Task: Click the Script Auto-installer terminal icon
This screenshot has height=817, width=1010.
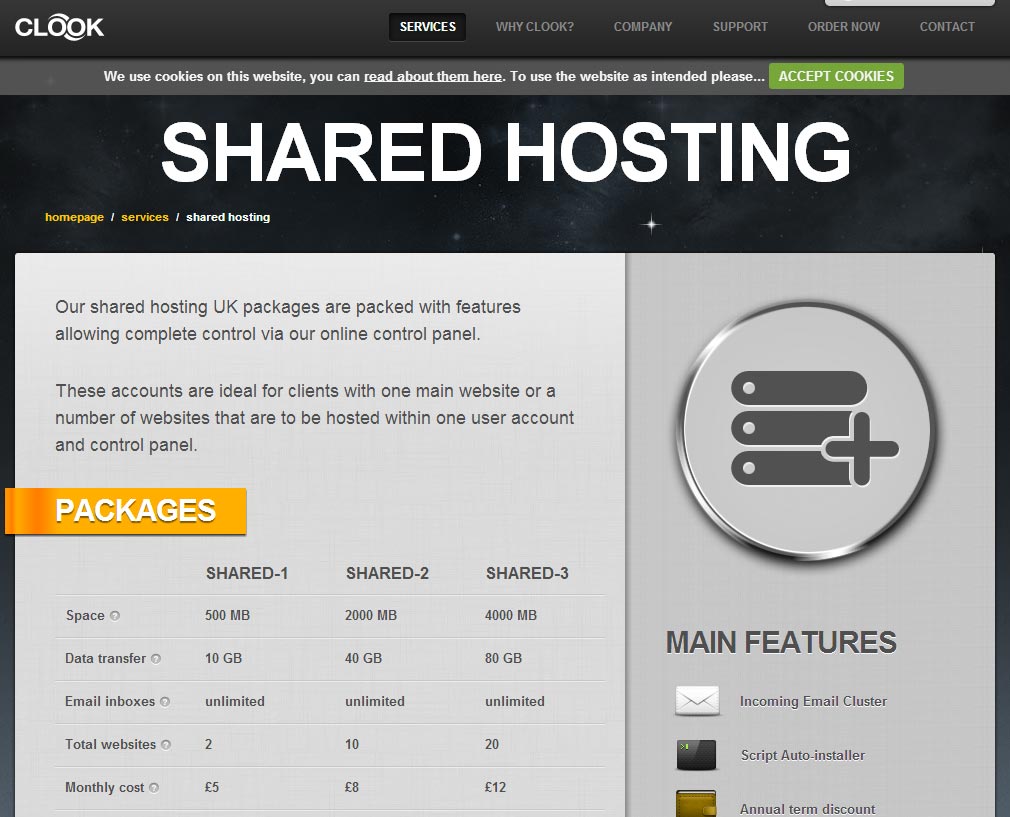Action: 696,755
